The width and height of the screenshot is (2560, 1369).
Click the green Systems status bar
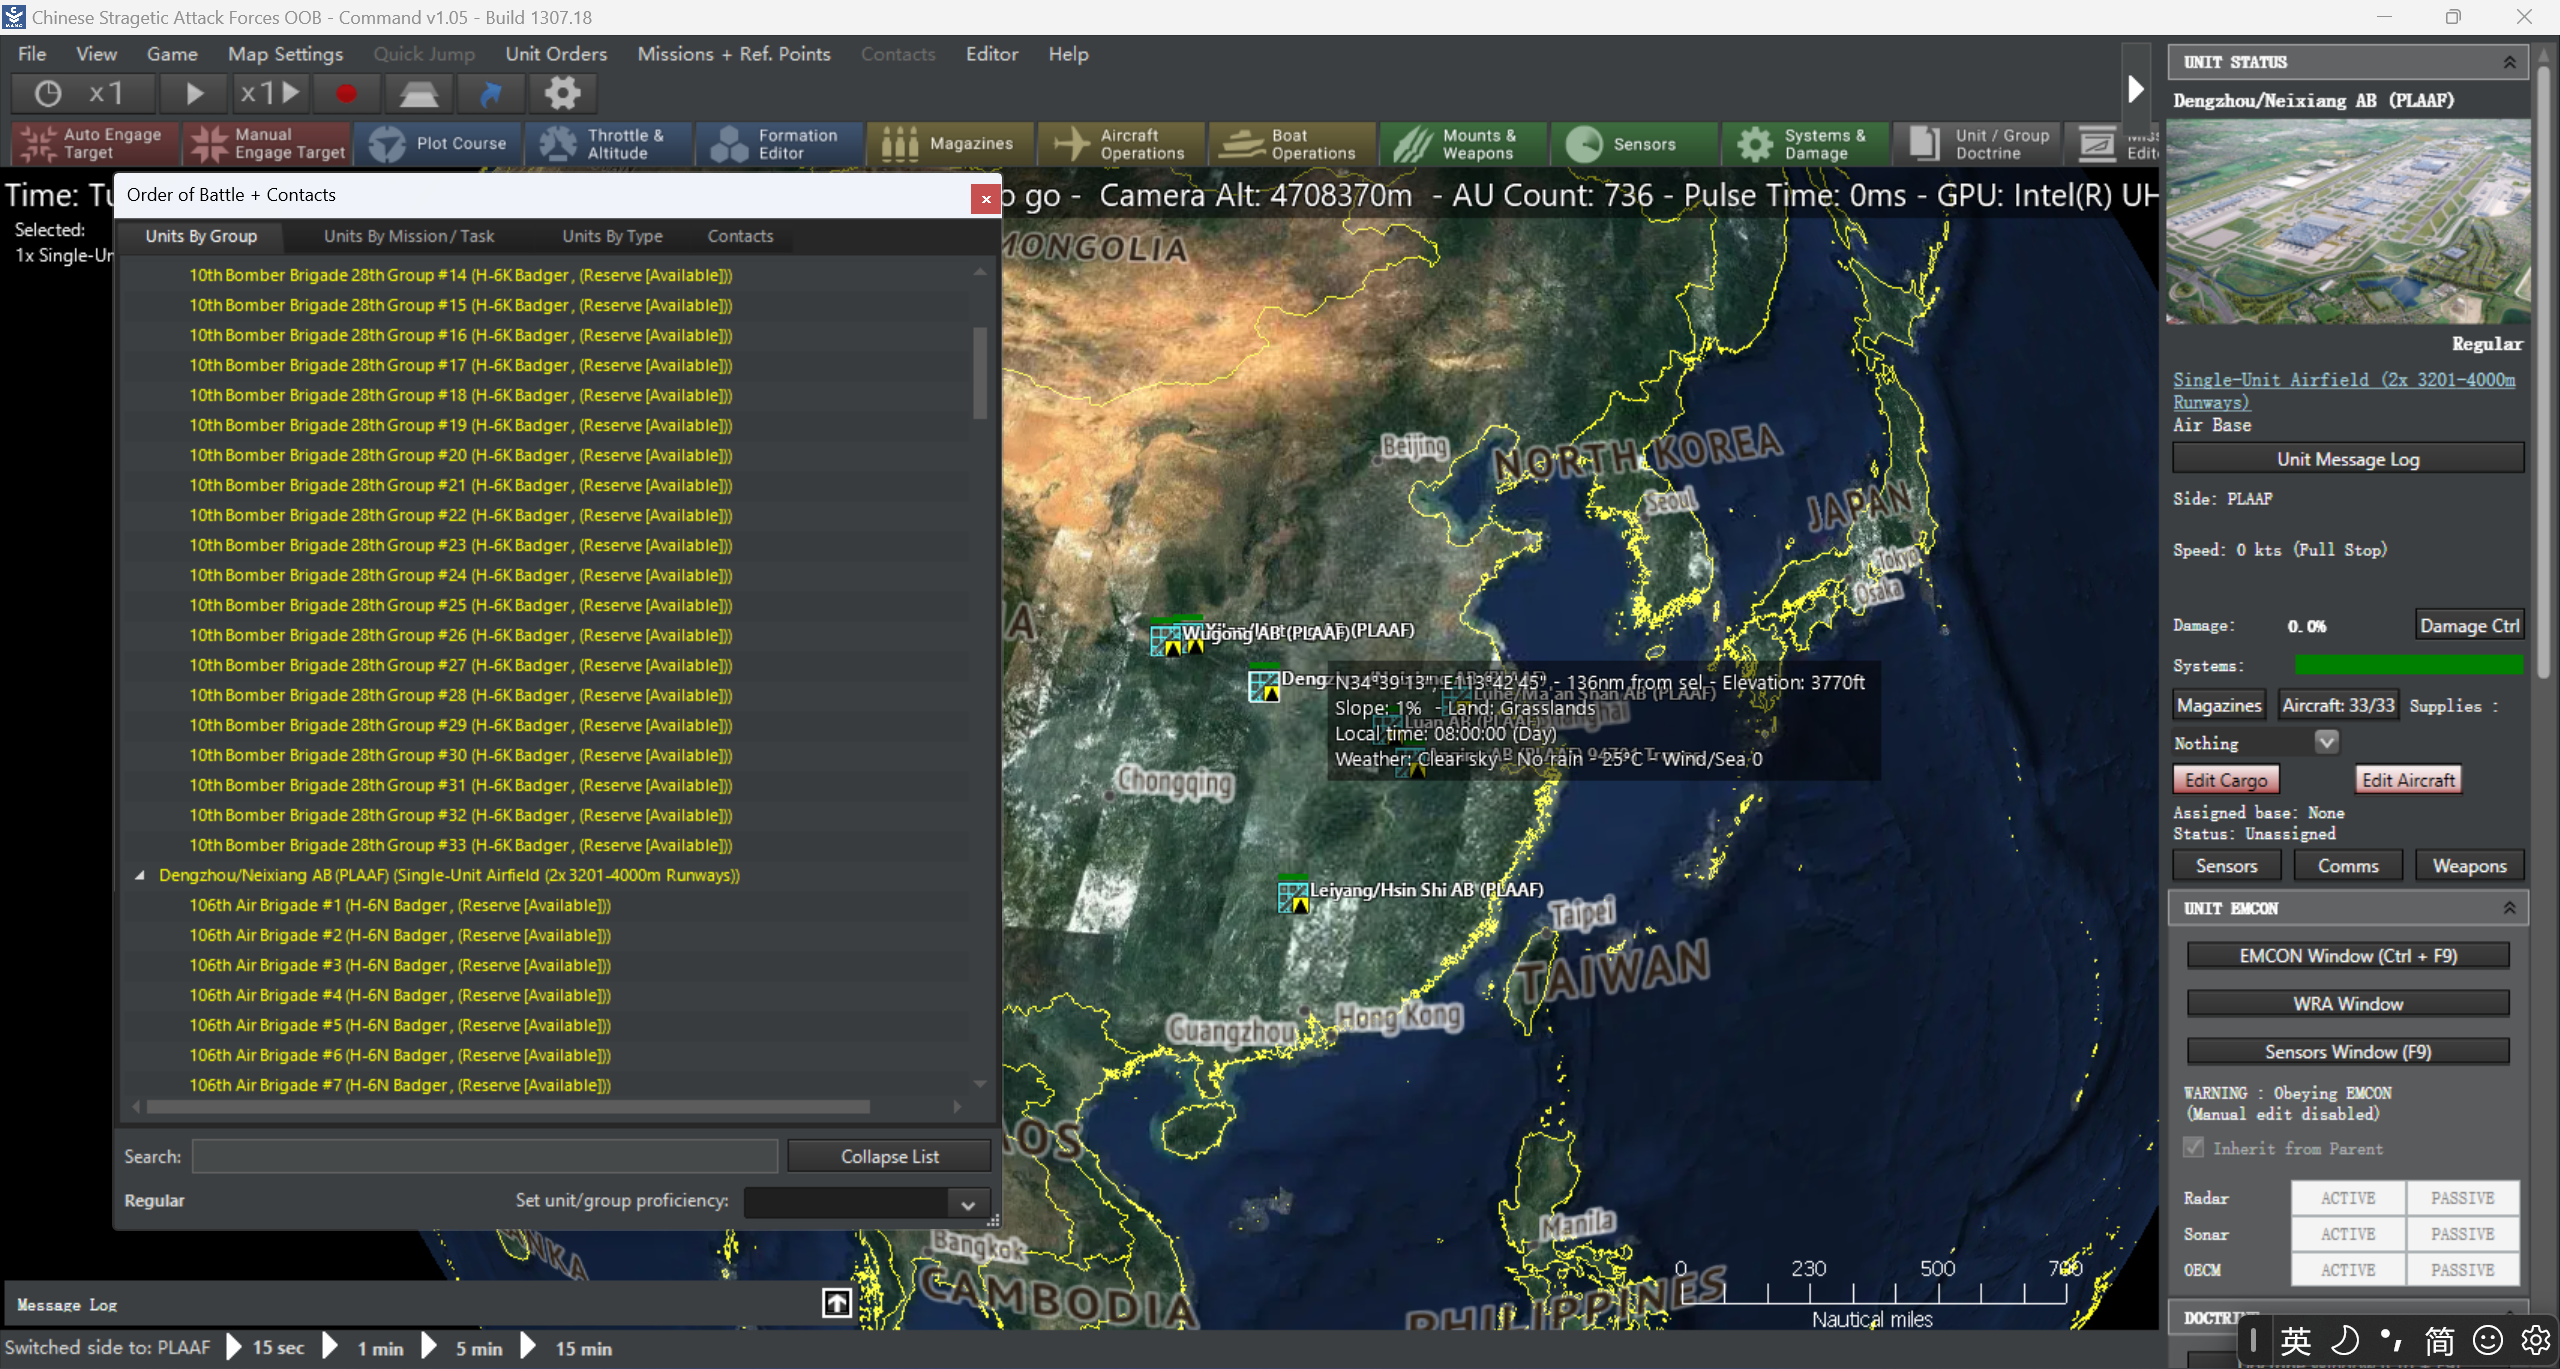pyautogui.click(x=2408, y=665)
